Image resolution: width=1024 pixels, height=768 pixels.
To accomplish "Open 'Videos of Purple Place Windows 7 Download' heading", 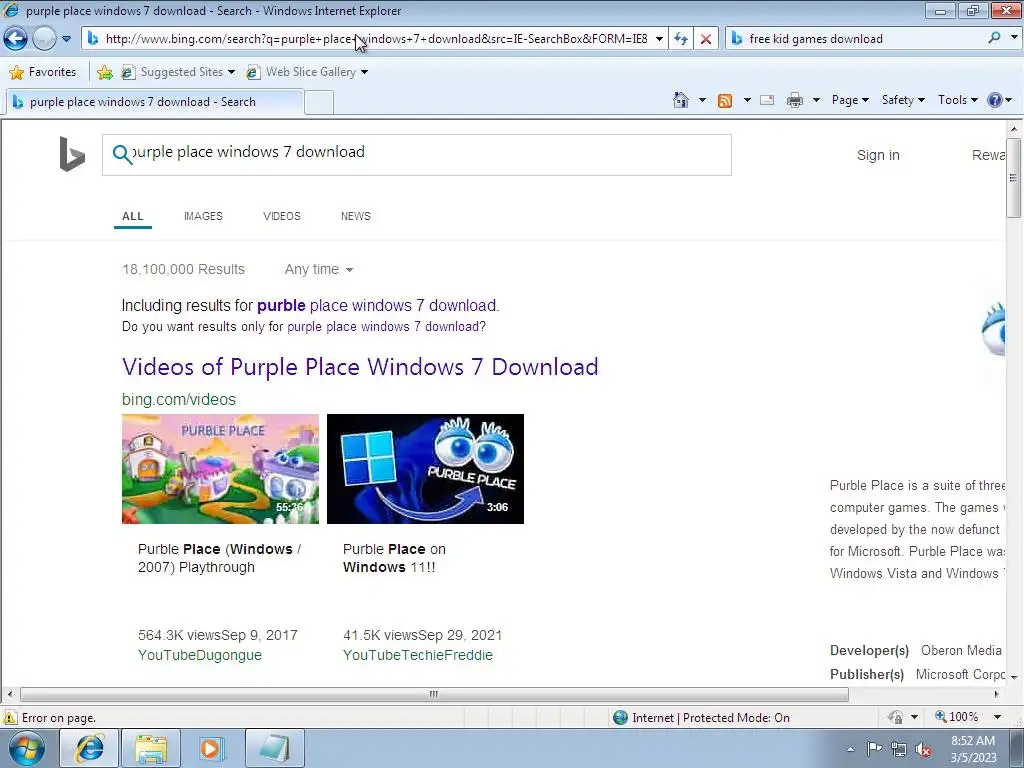I will (360, 367).
